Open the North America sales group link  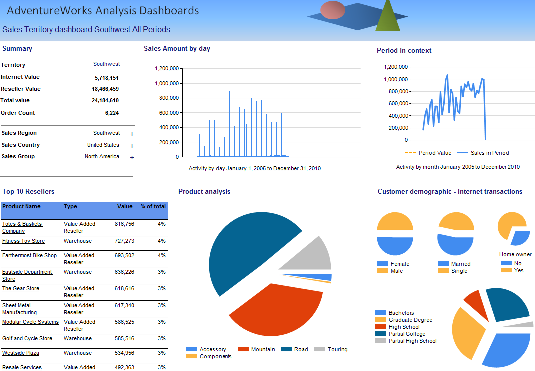click(x=102, y=156)
